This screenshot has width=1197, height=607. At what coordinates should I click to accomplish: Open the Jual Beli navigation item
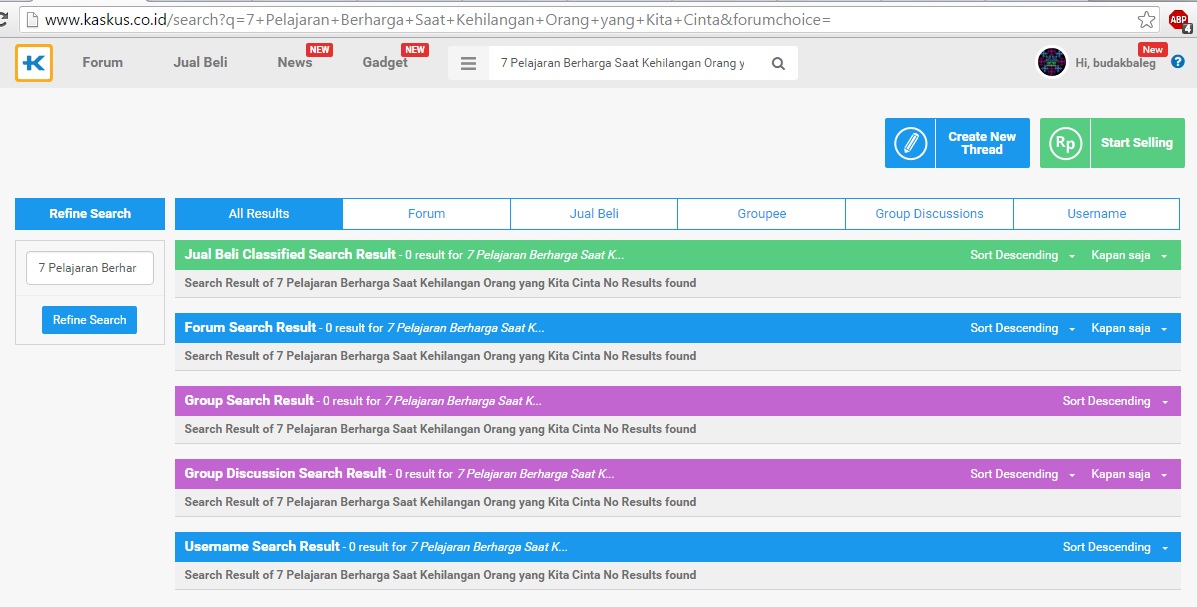tap(200, 63)
